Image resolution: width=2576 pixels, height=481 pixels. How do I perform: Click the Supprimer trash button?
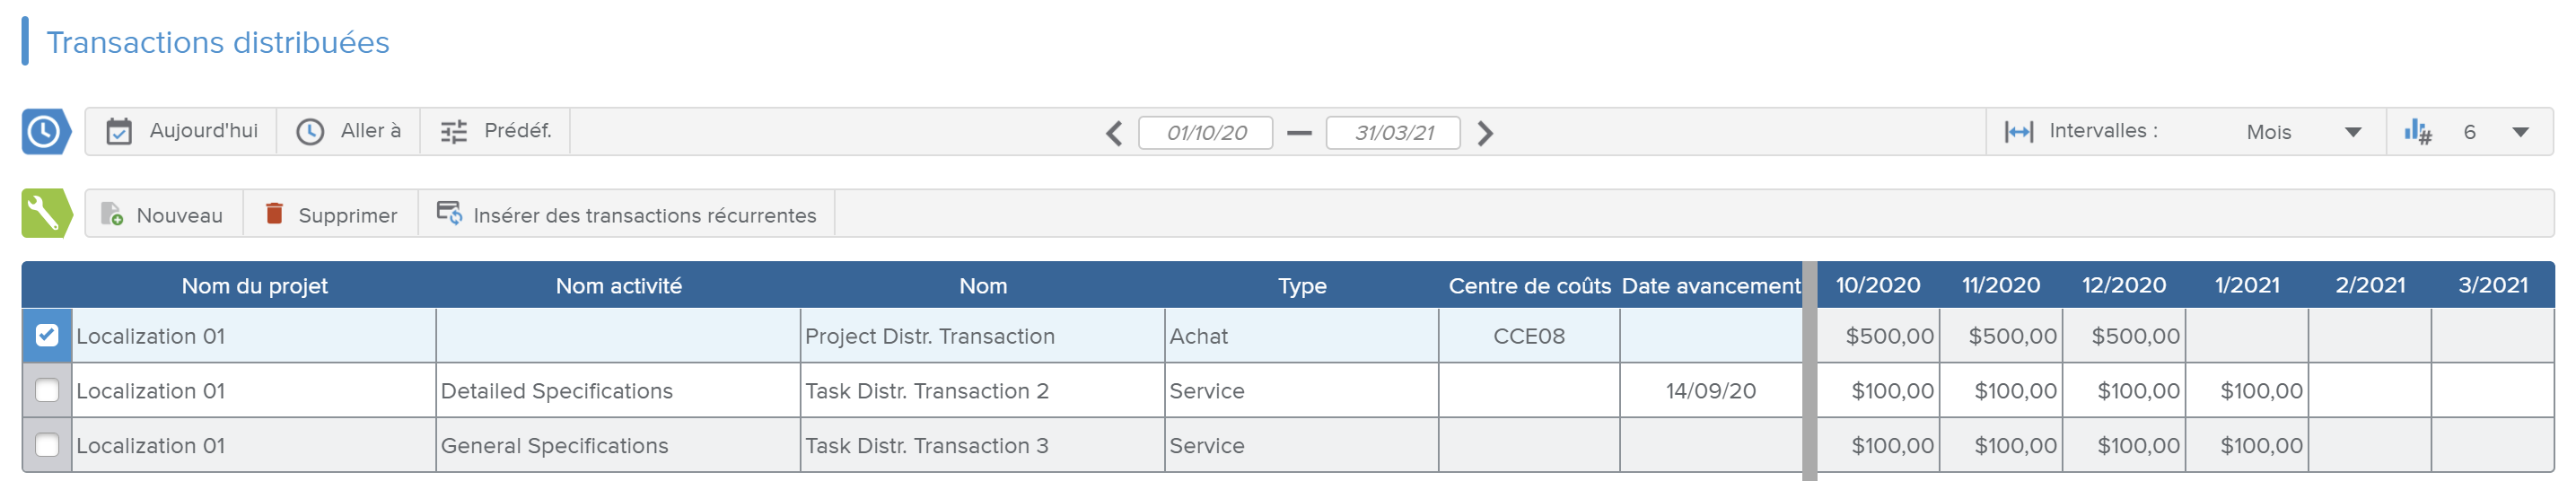[331, 215]
